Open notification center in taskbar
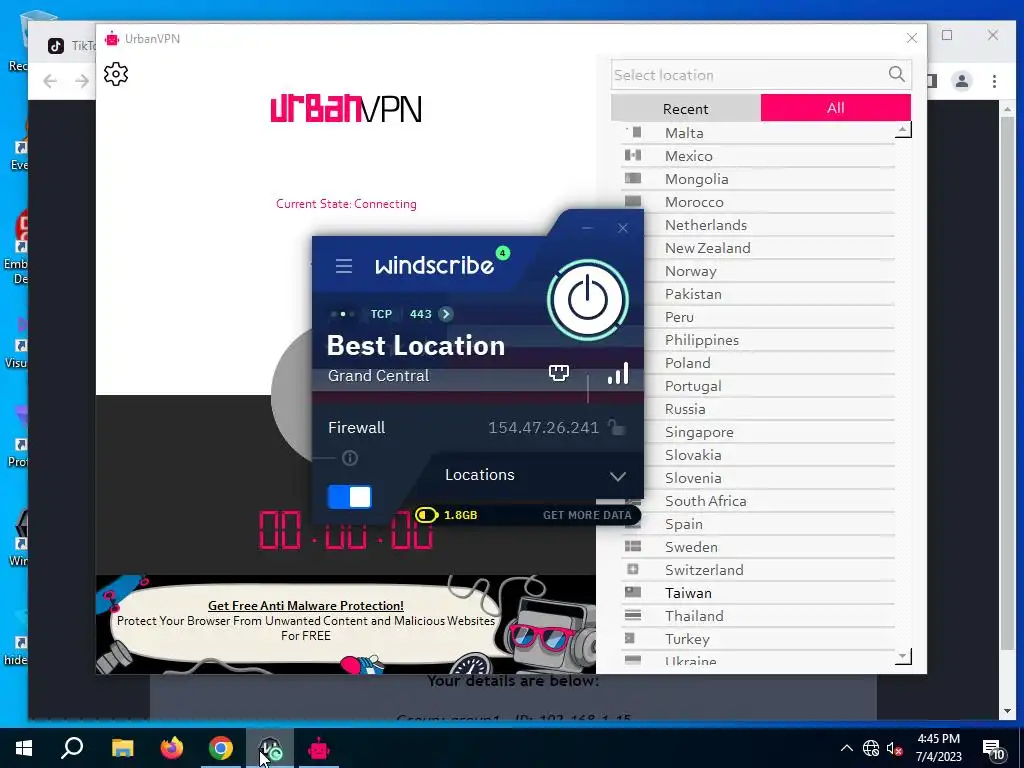 (x=993, y=749)
